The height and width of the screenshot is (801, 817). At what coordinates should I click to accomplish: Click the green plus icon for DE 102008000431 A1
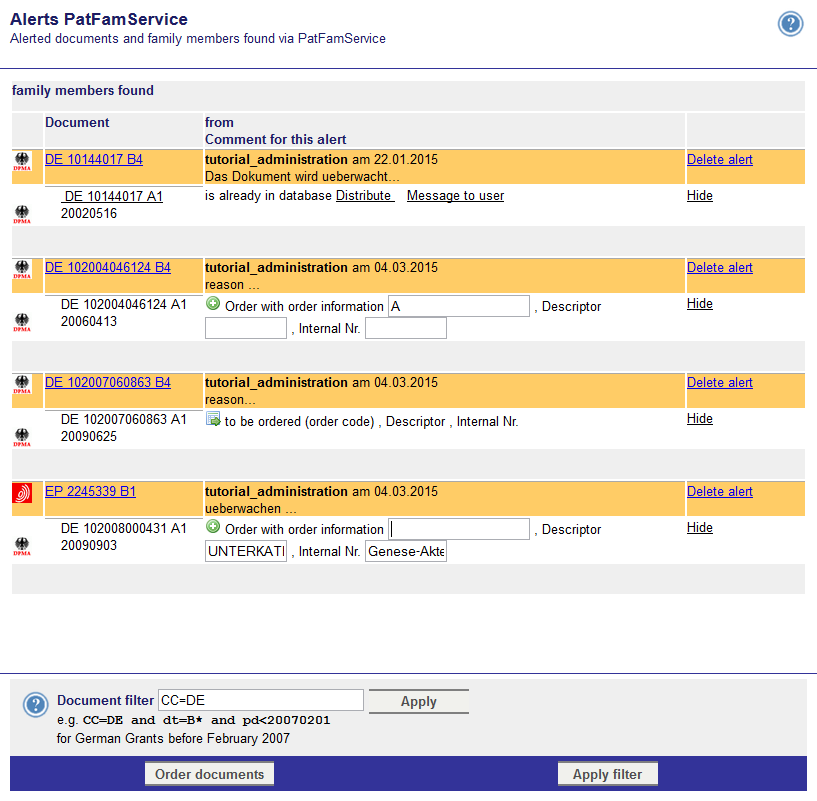click(x=213, y=528)
